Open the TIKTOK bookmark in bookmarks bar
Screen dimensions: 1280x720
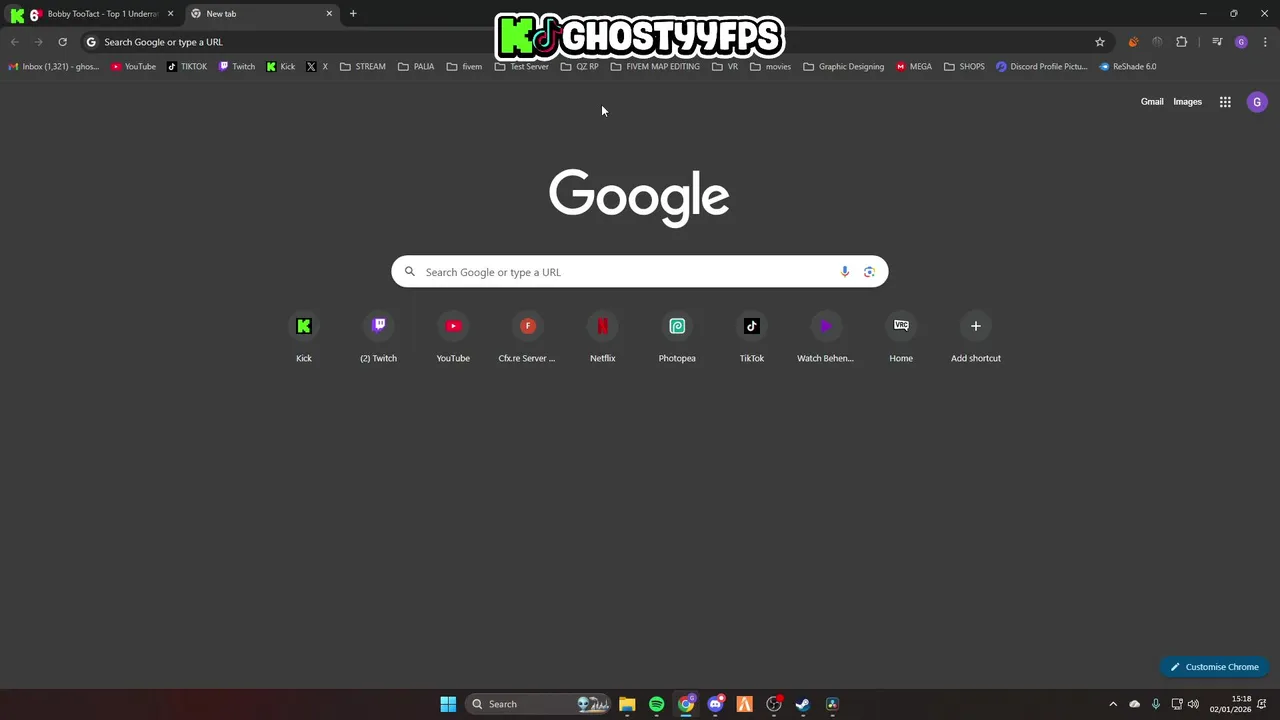pyautogui.click(x=187, y=67)
